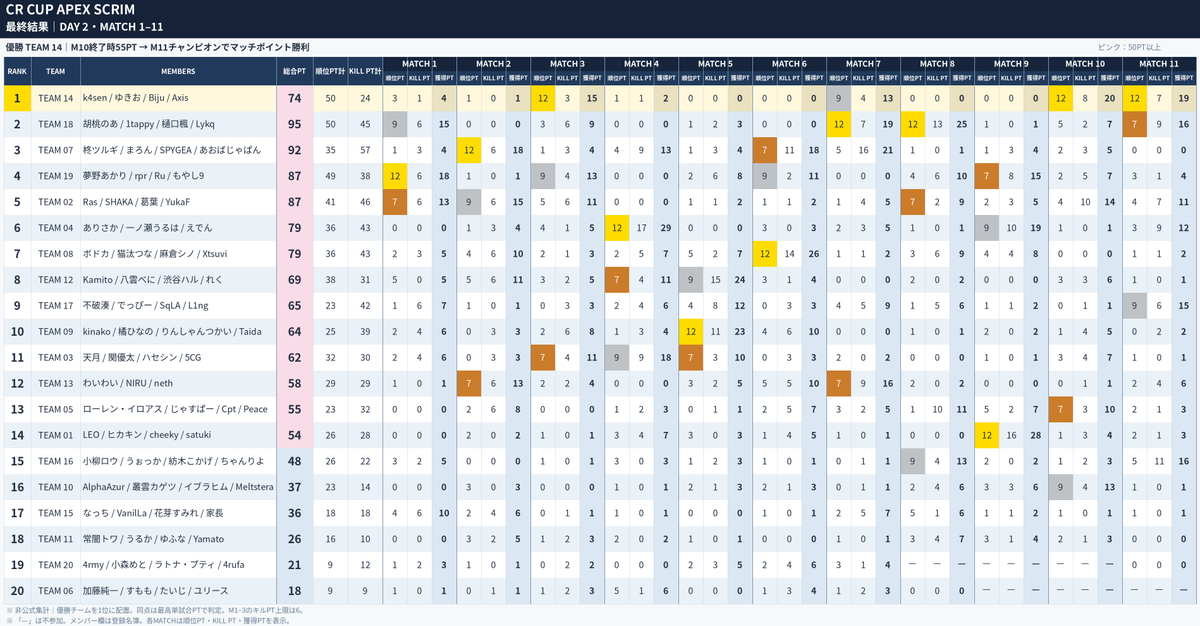Click the MATCH 4 header

point(641,63)
